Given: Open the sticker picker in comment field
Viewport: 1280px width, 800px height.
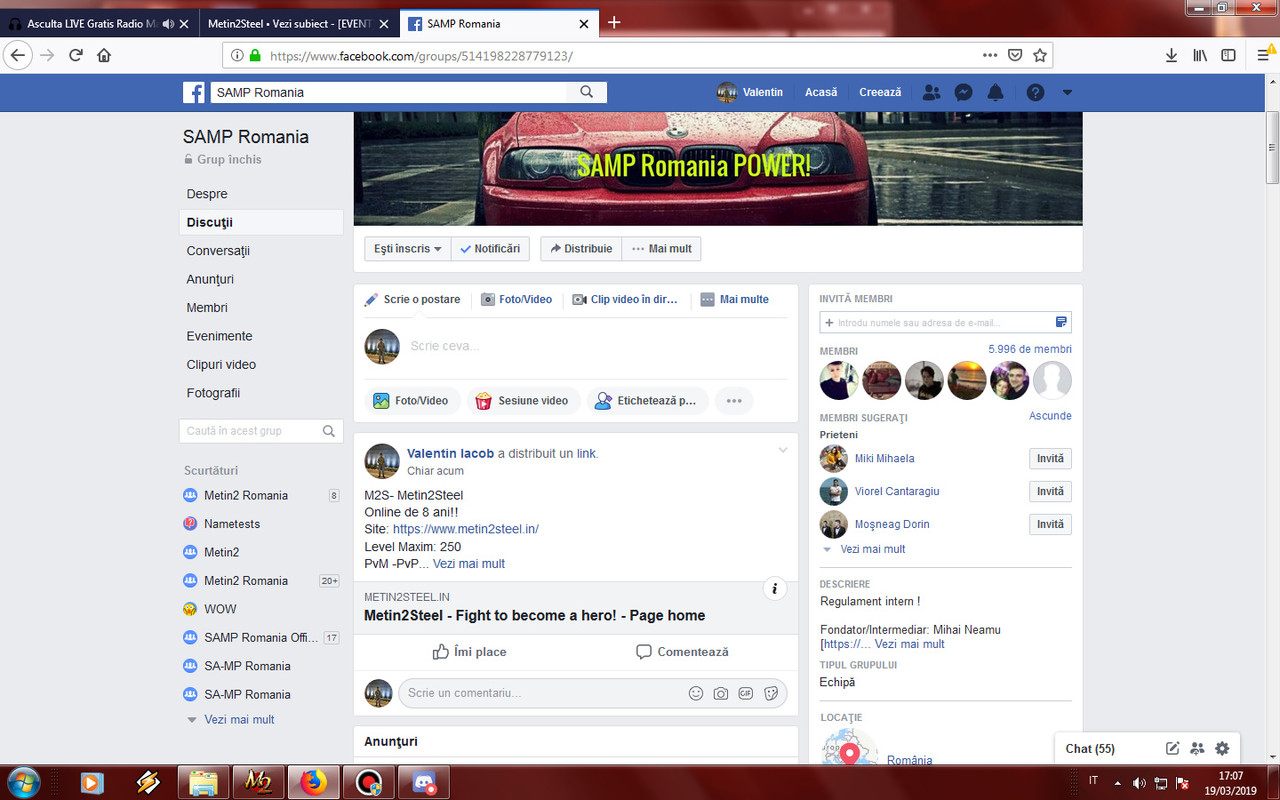Looking at the screenshot, I should pos(771,692).
